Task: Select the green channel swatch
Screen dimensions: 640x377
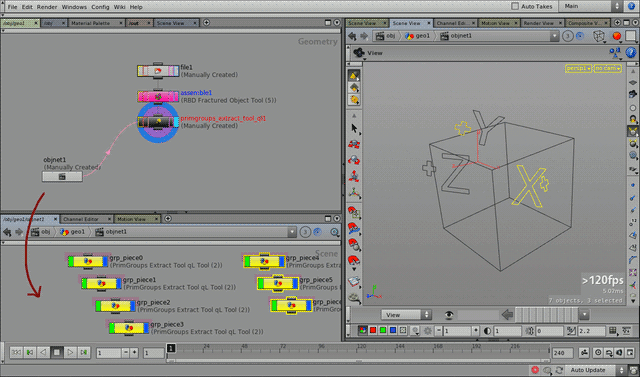Action: tap(382, 330)
